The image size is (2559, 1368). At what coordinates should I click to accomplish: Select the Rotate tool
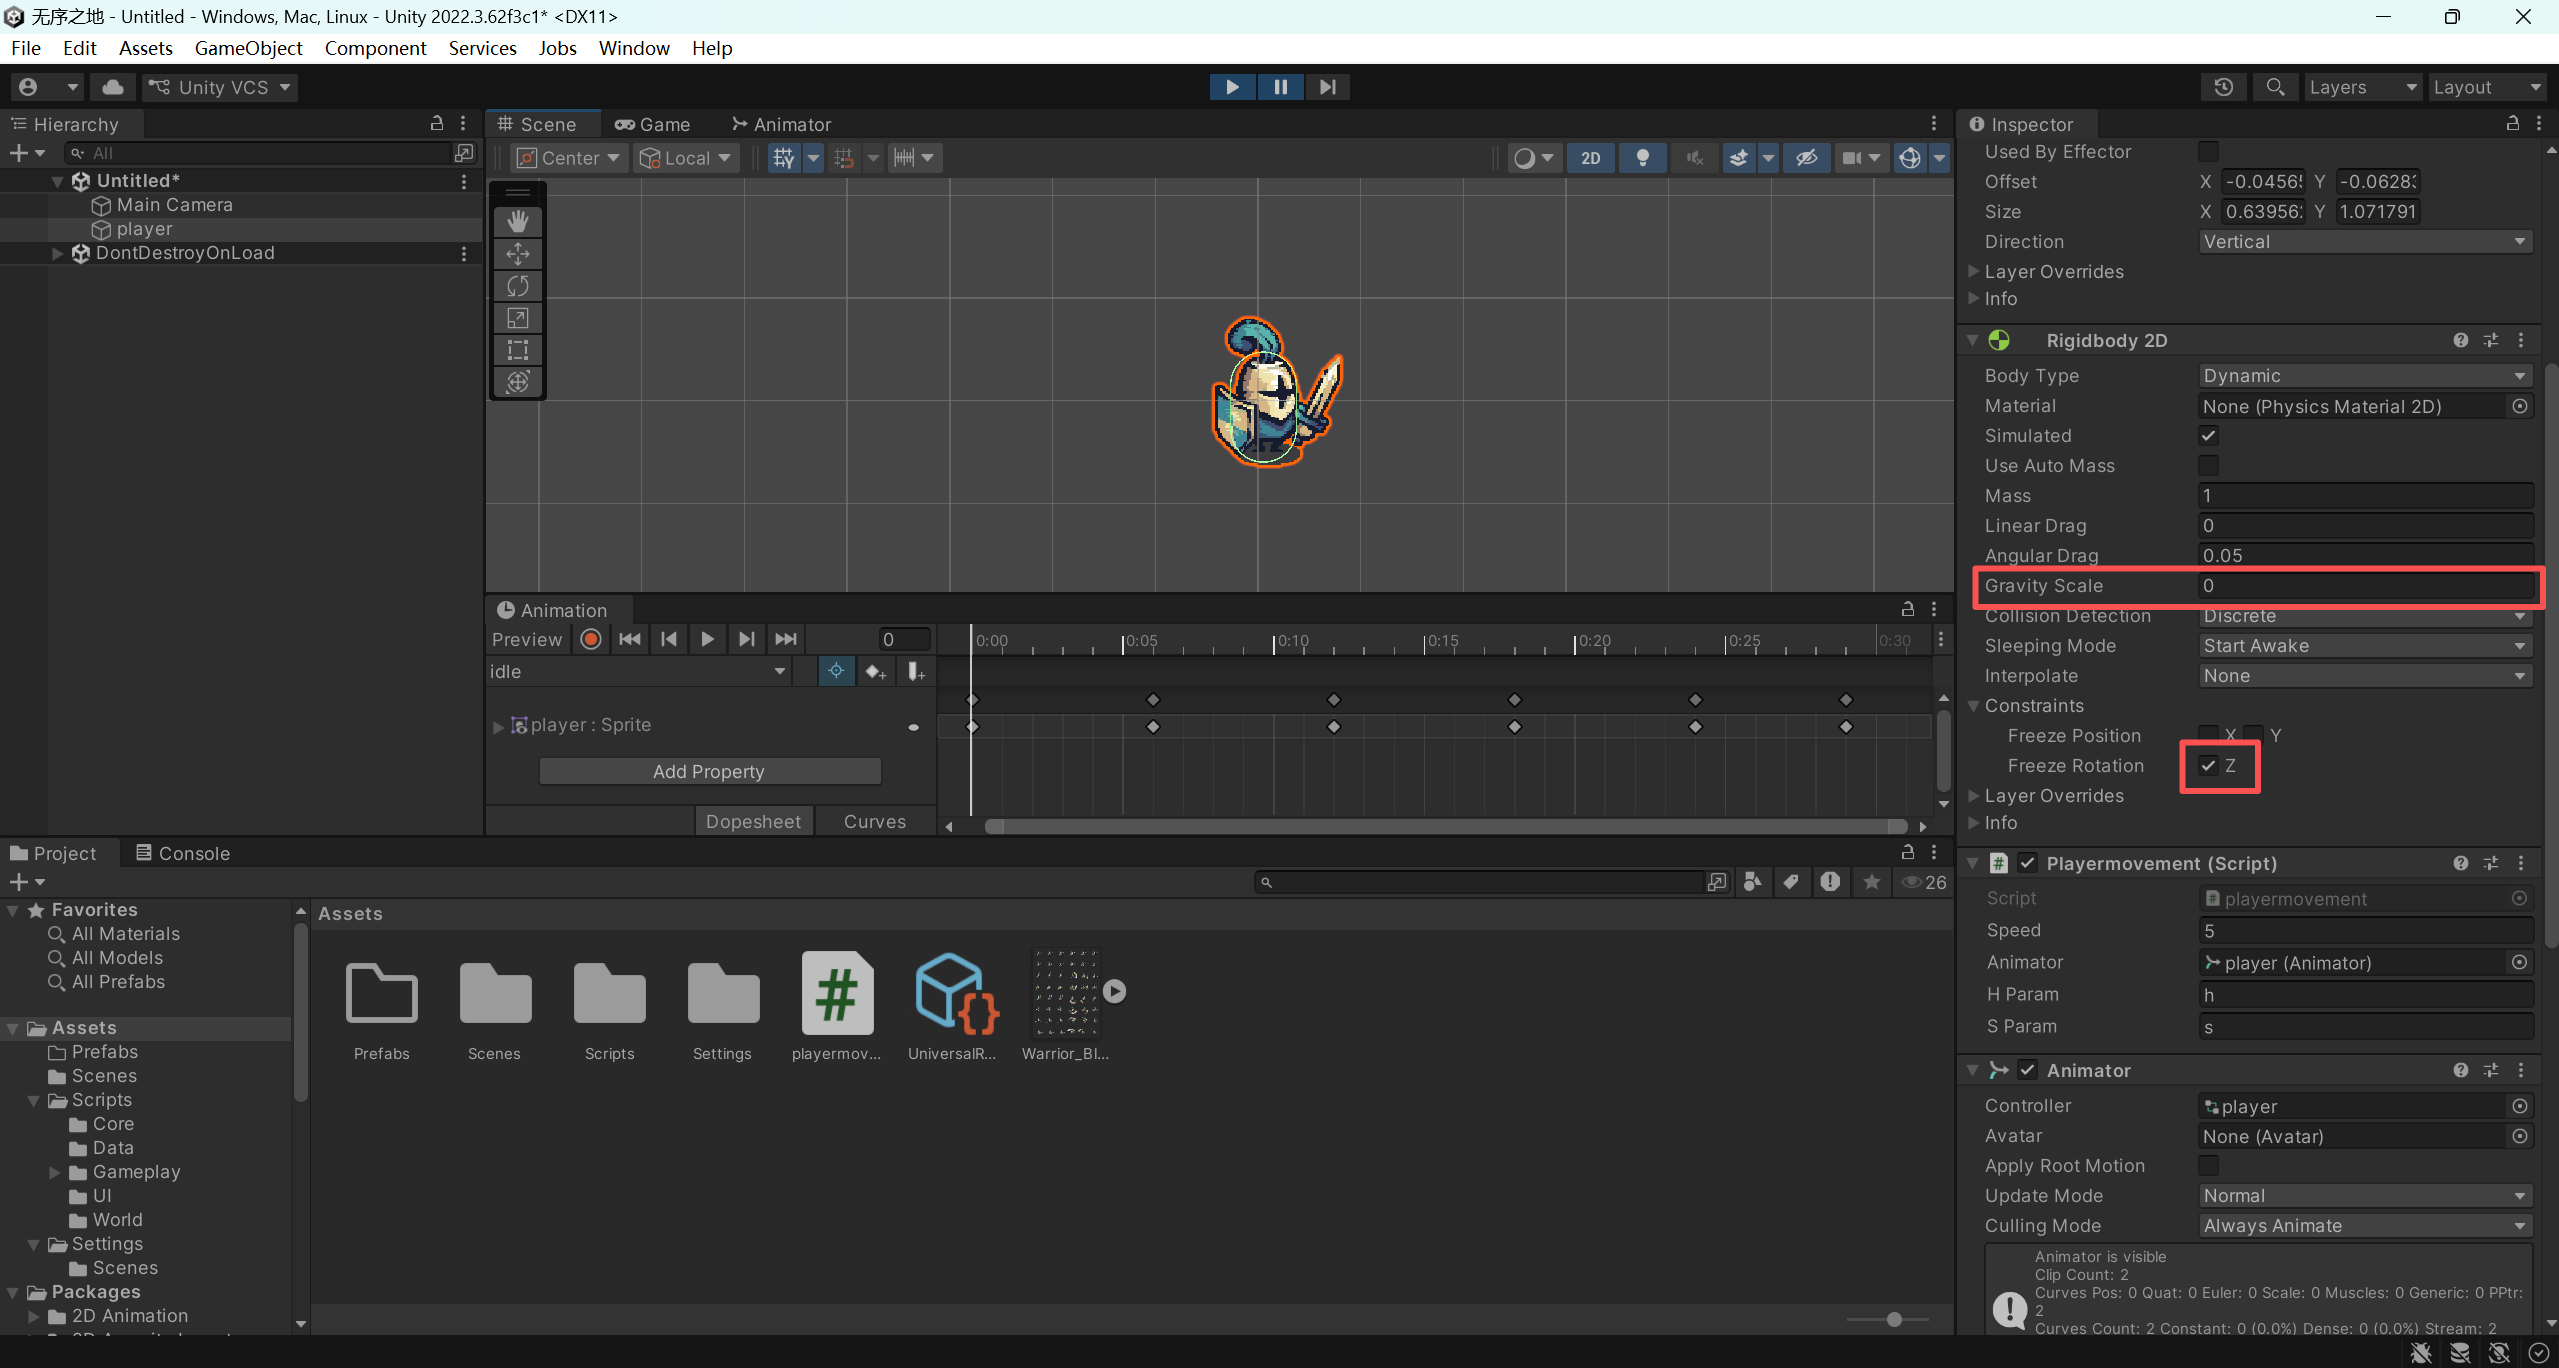tap(518, 286)
